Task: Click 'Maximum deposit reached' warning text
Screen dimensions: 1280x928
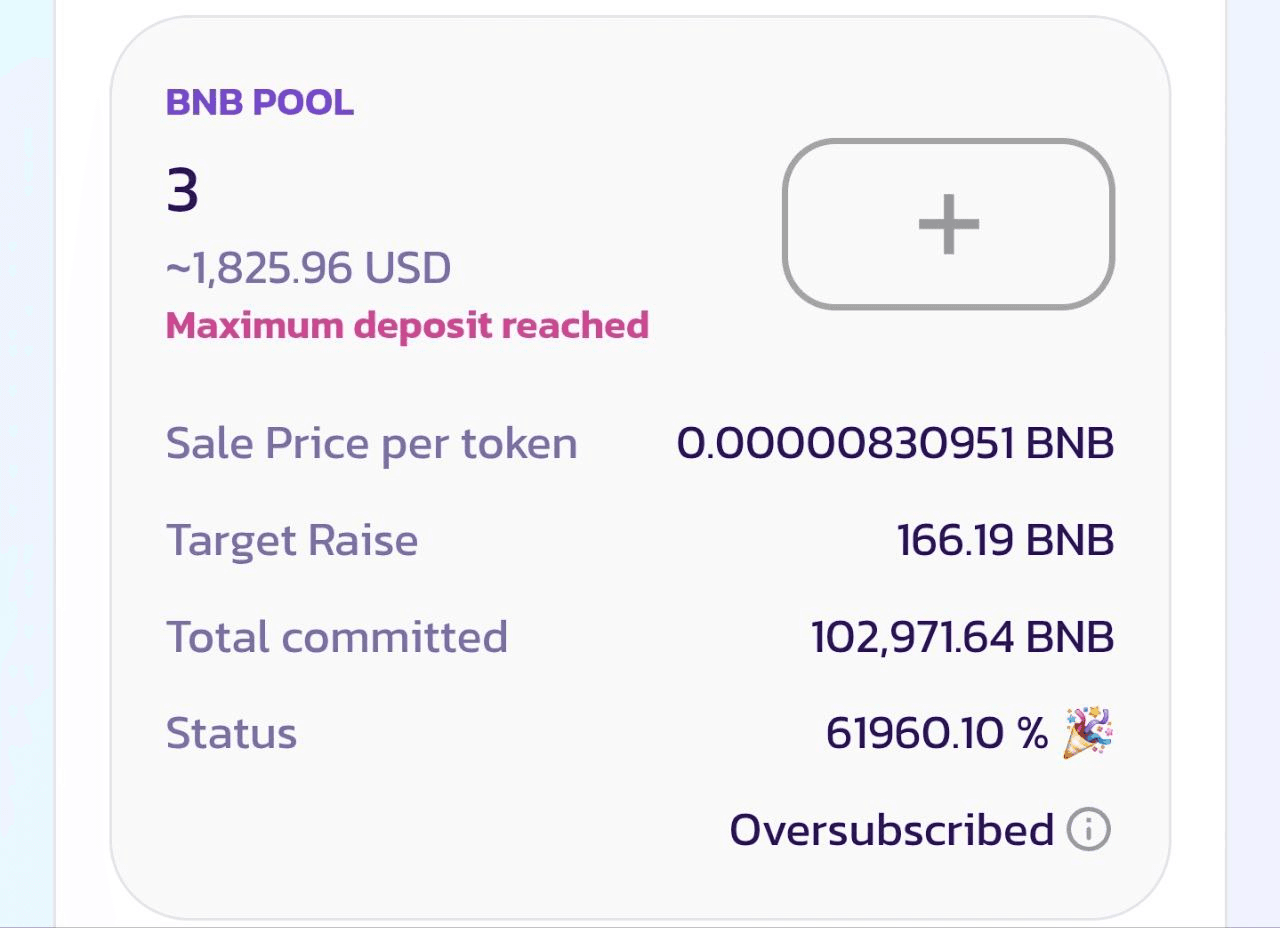Action: [x=407, y=325]
